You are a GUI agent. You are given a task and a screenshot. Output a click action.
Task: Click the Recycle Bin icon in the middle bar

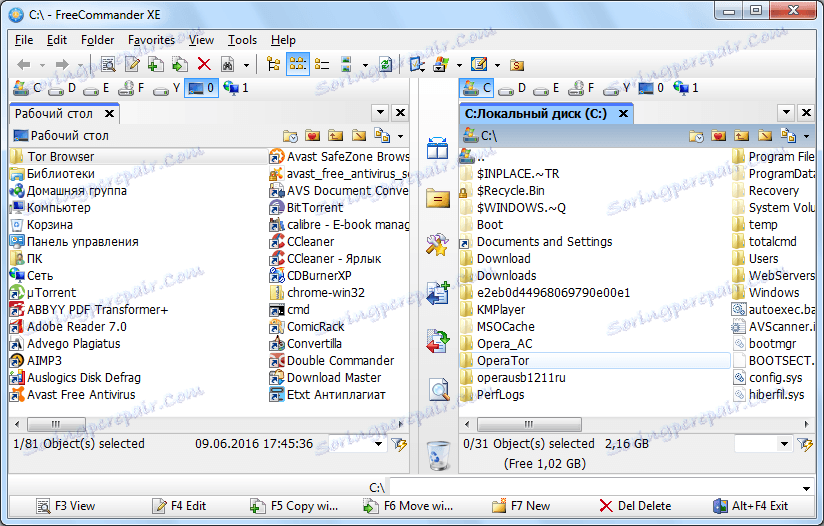(438, 456)
